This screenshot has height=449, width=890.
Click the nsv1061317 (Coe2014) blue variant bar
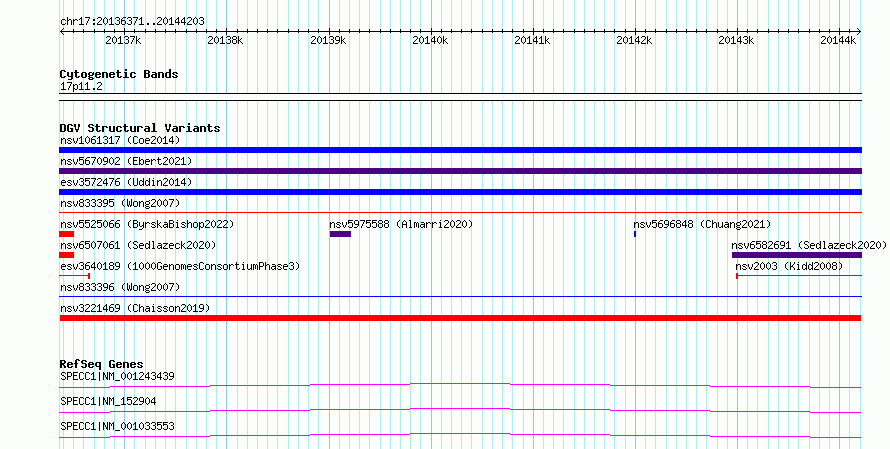coord(460,150)
